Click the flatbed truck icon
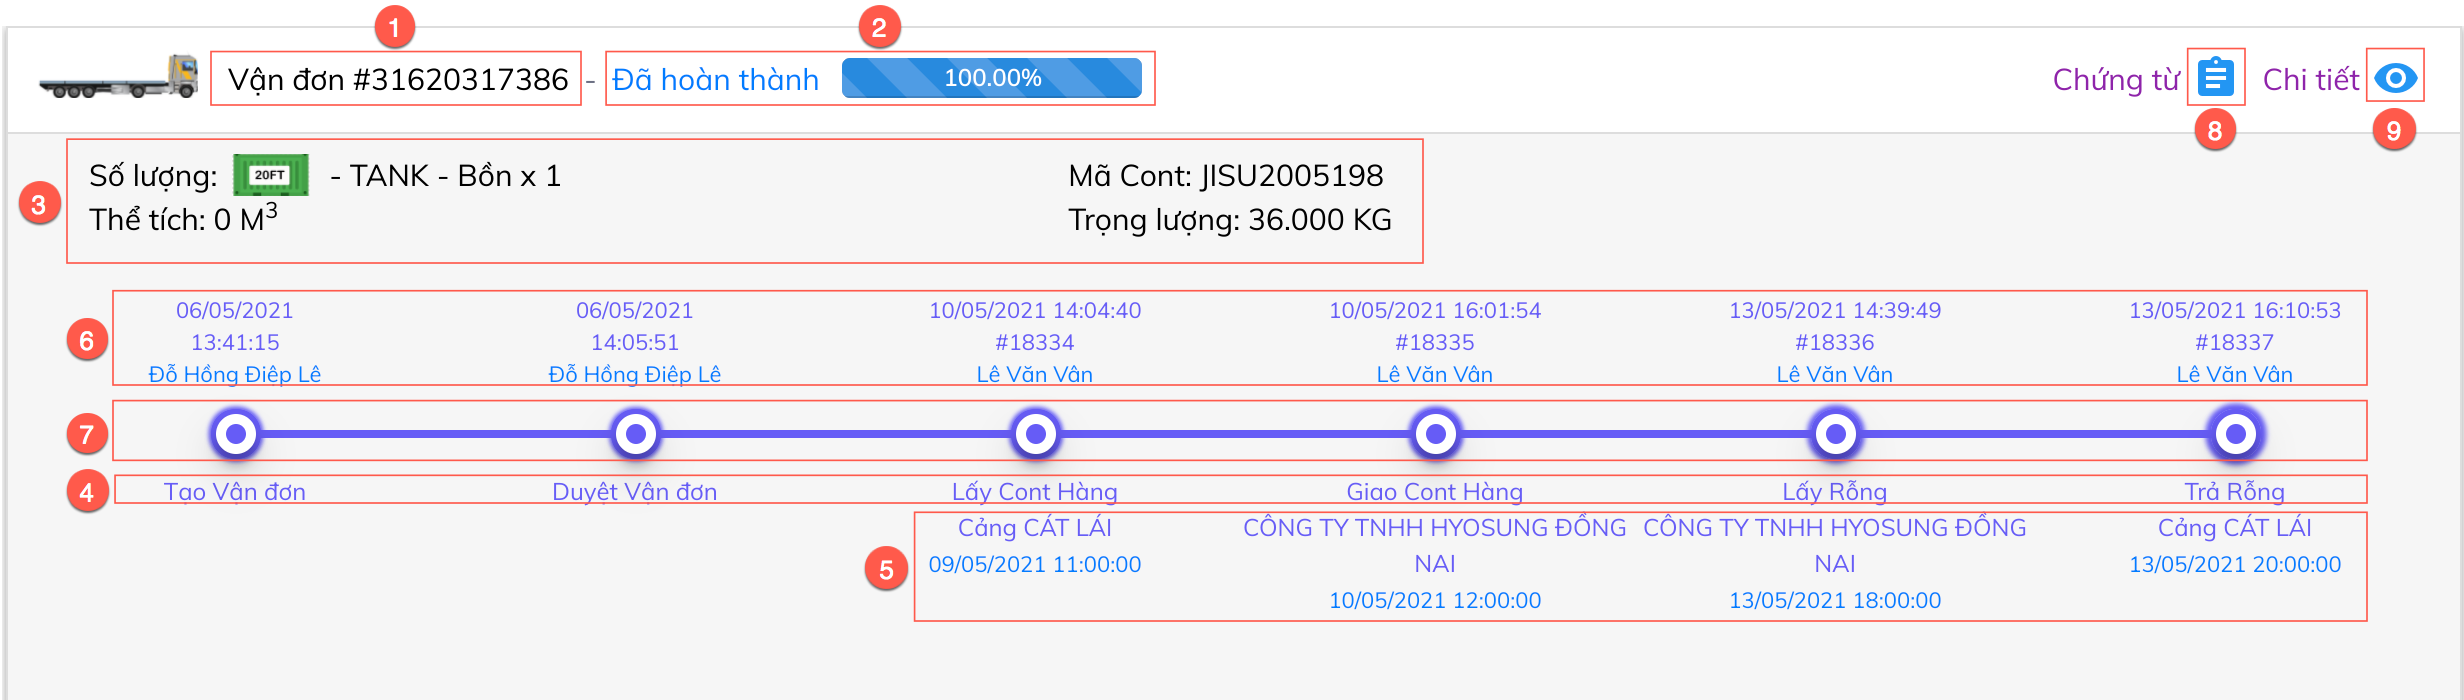The image size is (2464, 700). coord(118,78)
